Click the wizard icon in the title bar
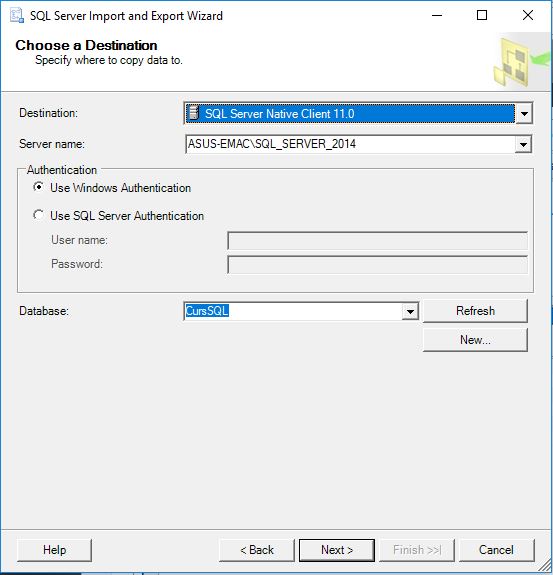Image resolution: width=553 pixels, height=575 pixels. (17, 16)
